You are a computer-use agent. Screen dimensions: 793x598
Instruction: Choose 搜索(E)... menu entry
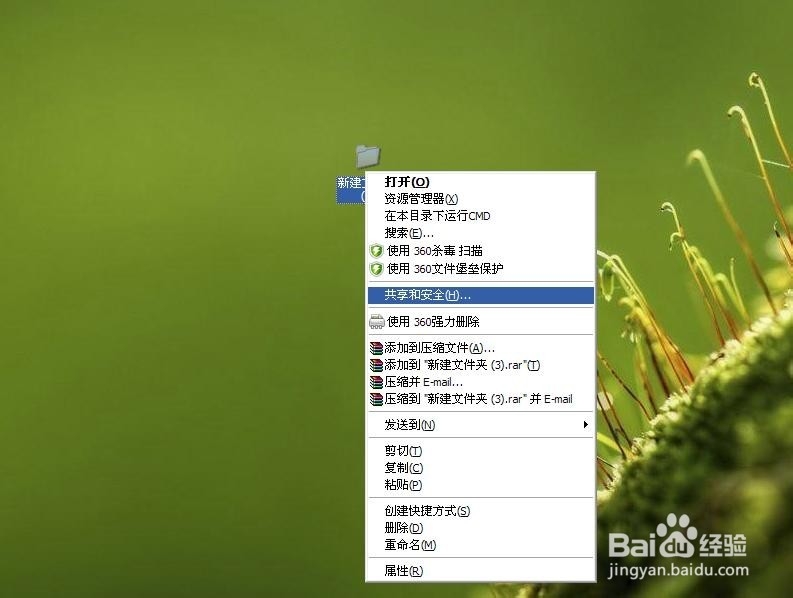click(x=480, y=233)
